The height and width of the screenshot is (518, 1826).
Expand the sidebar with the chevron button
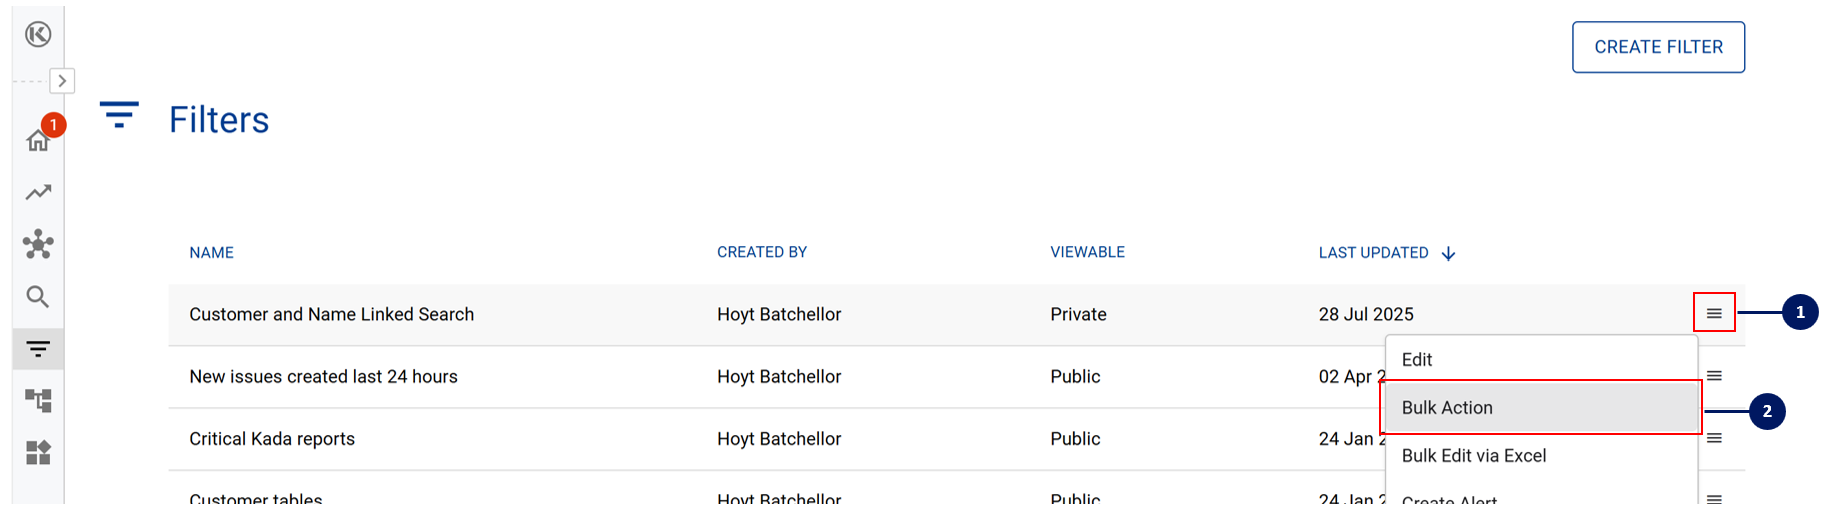tap(62, 81)
